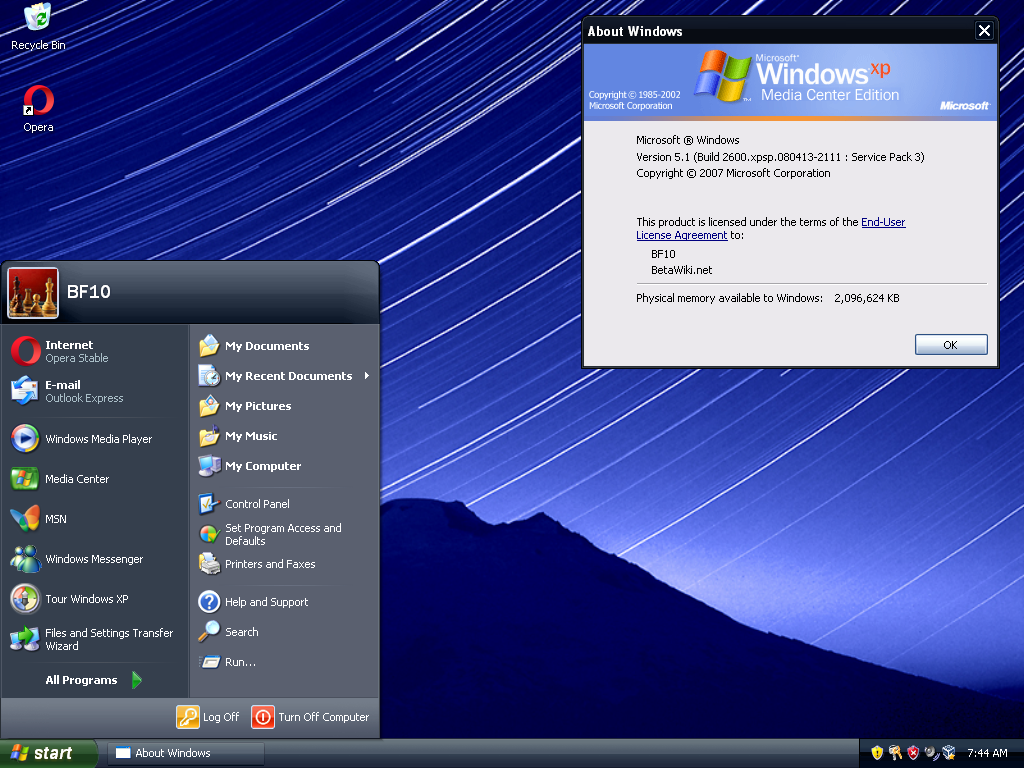Launch Windows Media Player from Start menu
1024x768 pixels.
(x=97, y=439)
